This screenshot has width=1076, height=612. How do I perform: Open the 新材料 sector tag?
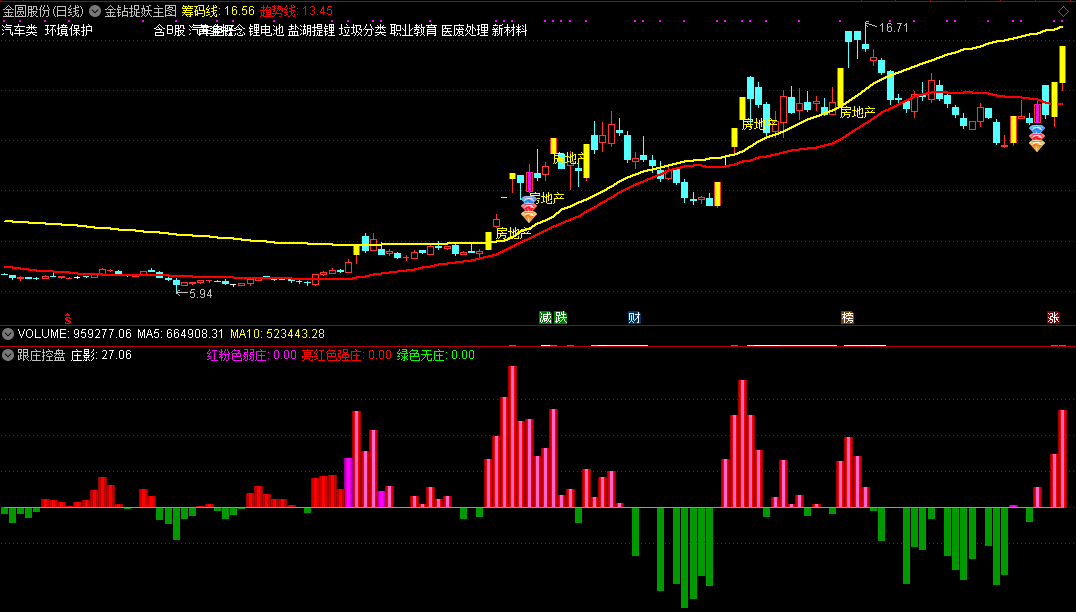510,30
